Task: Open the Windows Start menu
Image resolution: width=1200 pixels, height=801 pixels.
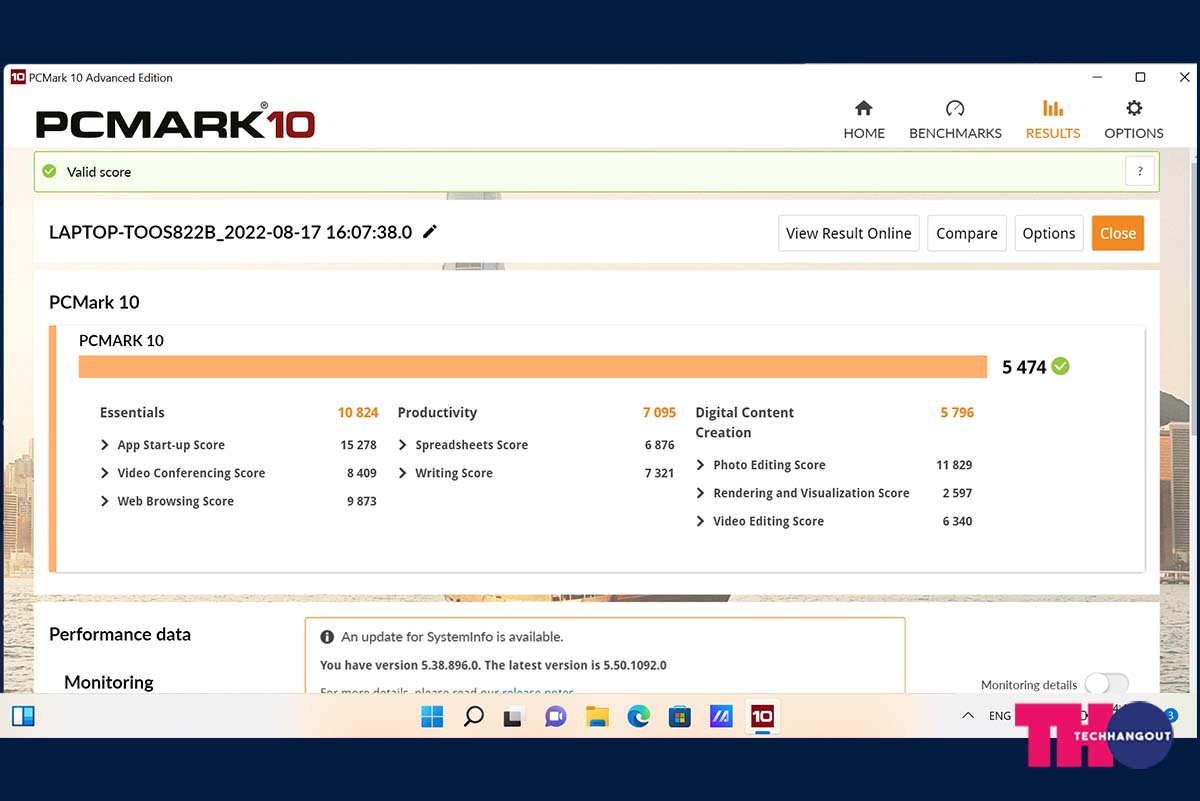Action: point(432,716)
